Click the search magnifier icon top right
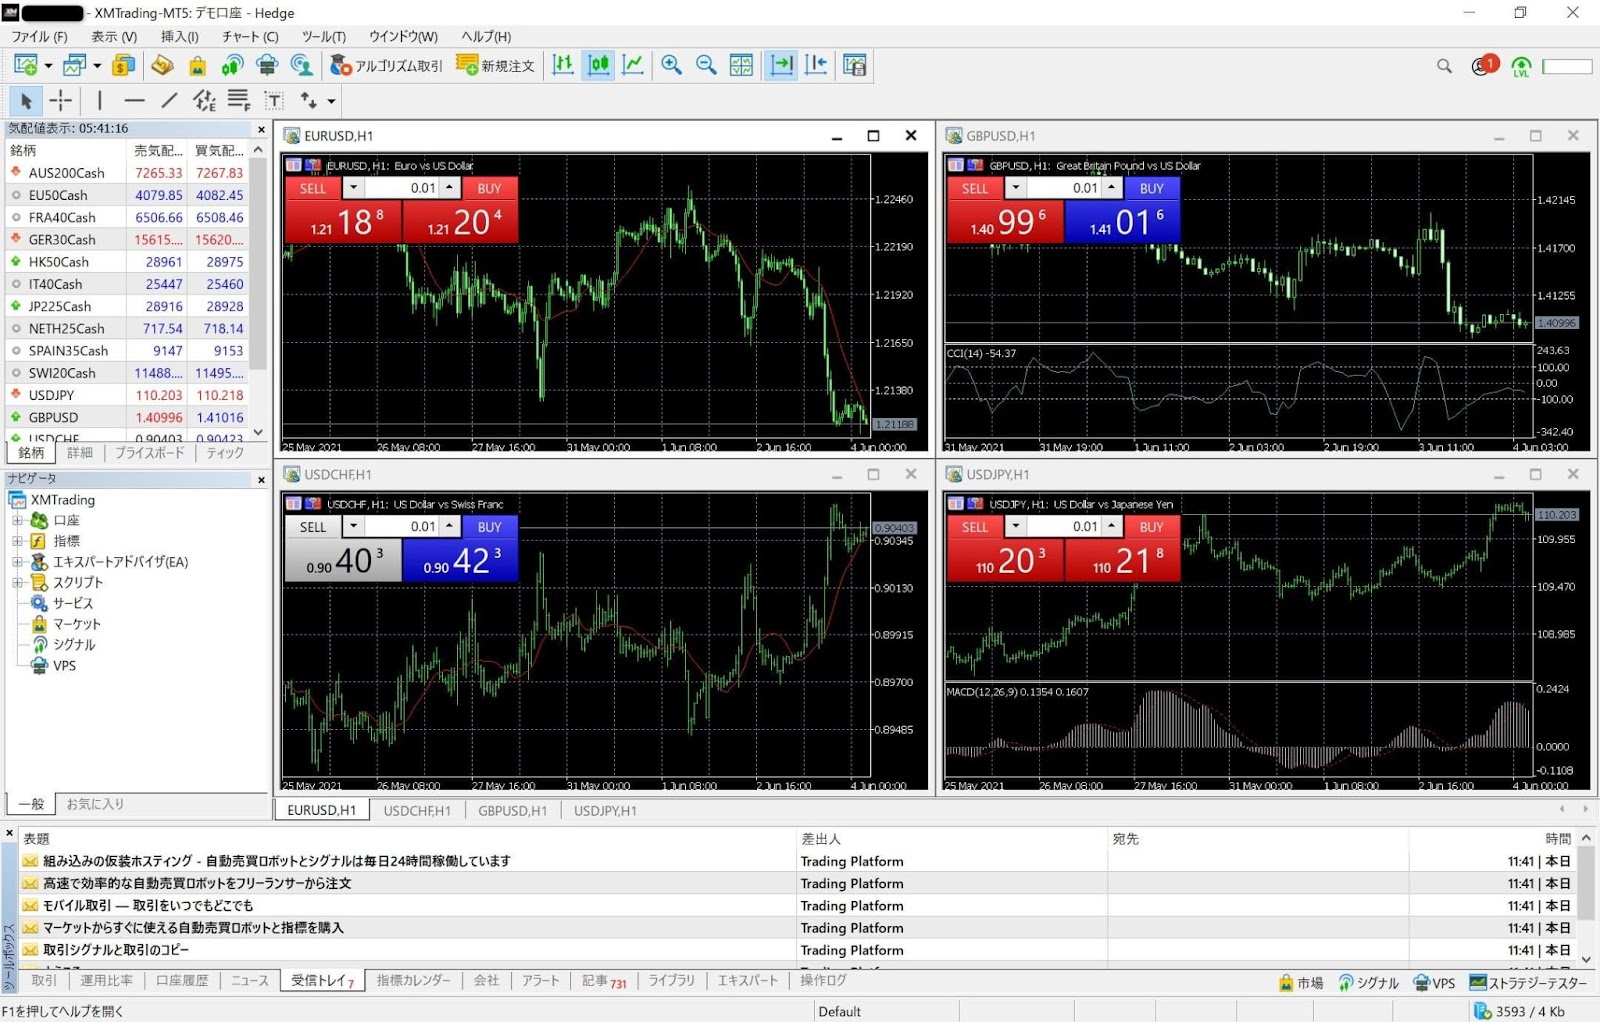Viewport: 1600px width, 1022px height. click(1444, 66)
